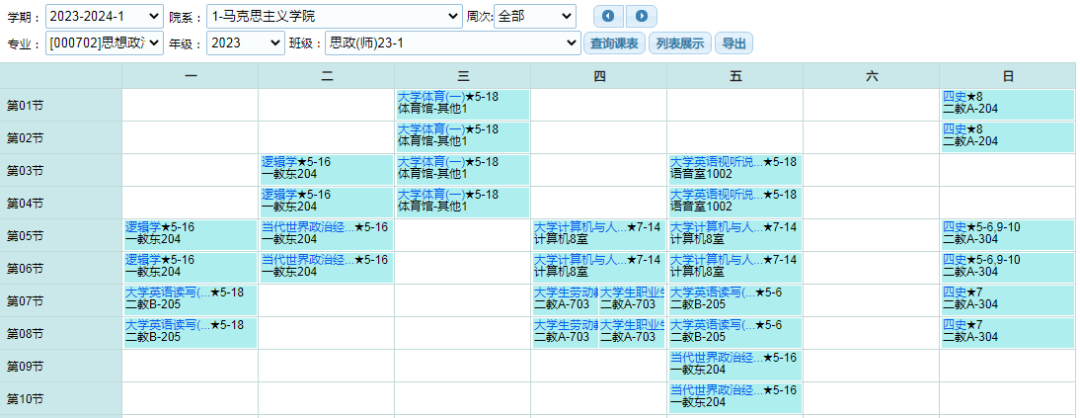
Task: Click the 第01节 period label
Action: pyautogui.click(x=25, y=105)
